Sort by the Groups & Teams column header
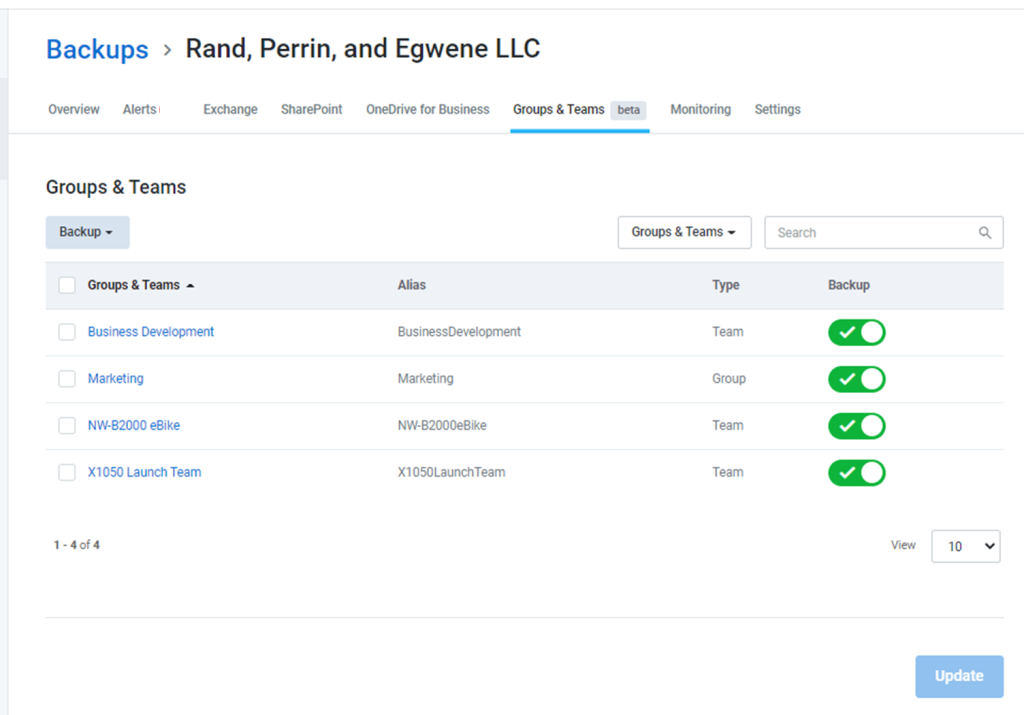This screenshot has height=715, width=1024. tap(133, 285)
